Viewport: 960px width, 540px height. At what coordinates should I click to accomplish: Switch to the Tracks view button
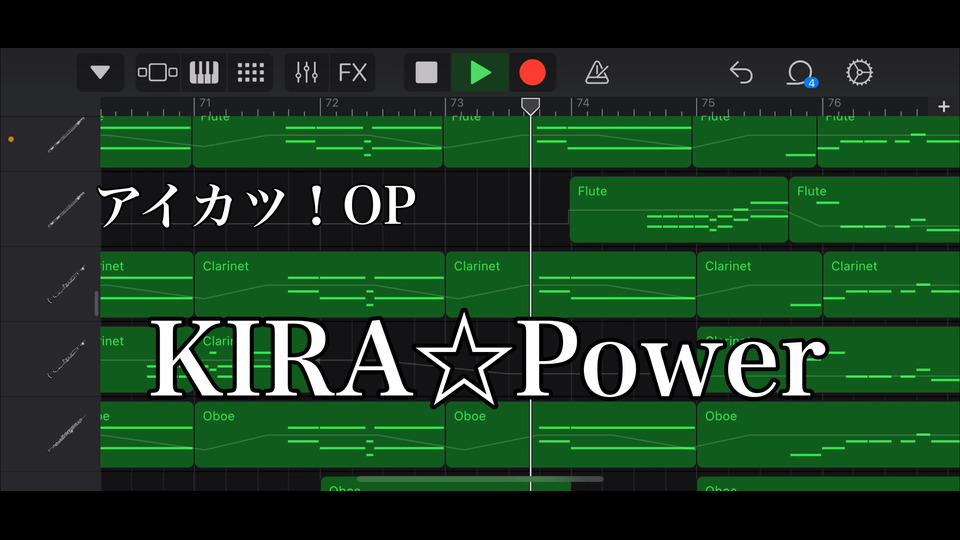(157, 72)
